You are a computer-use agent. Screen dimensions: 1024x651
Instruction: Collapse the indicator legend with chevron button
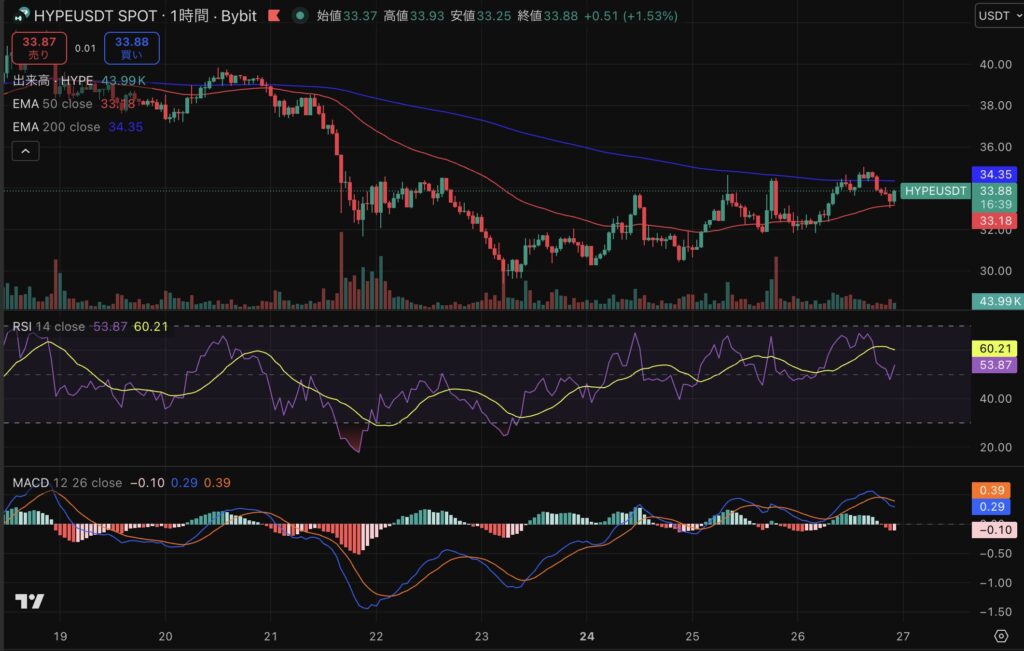tap(25, 151)
